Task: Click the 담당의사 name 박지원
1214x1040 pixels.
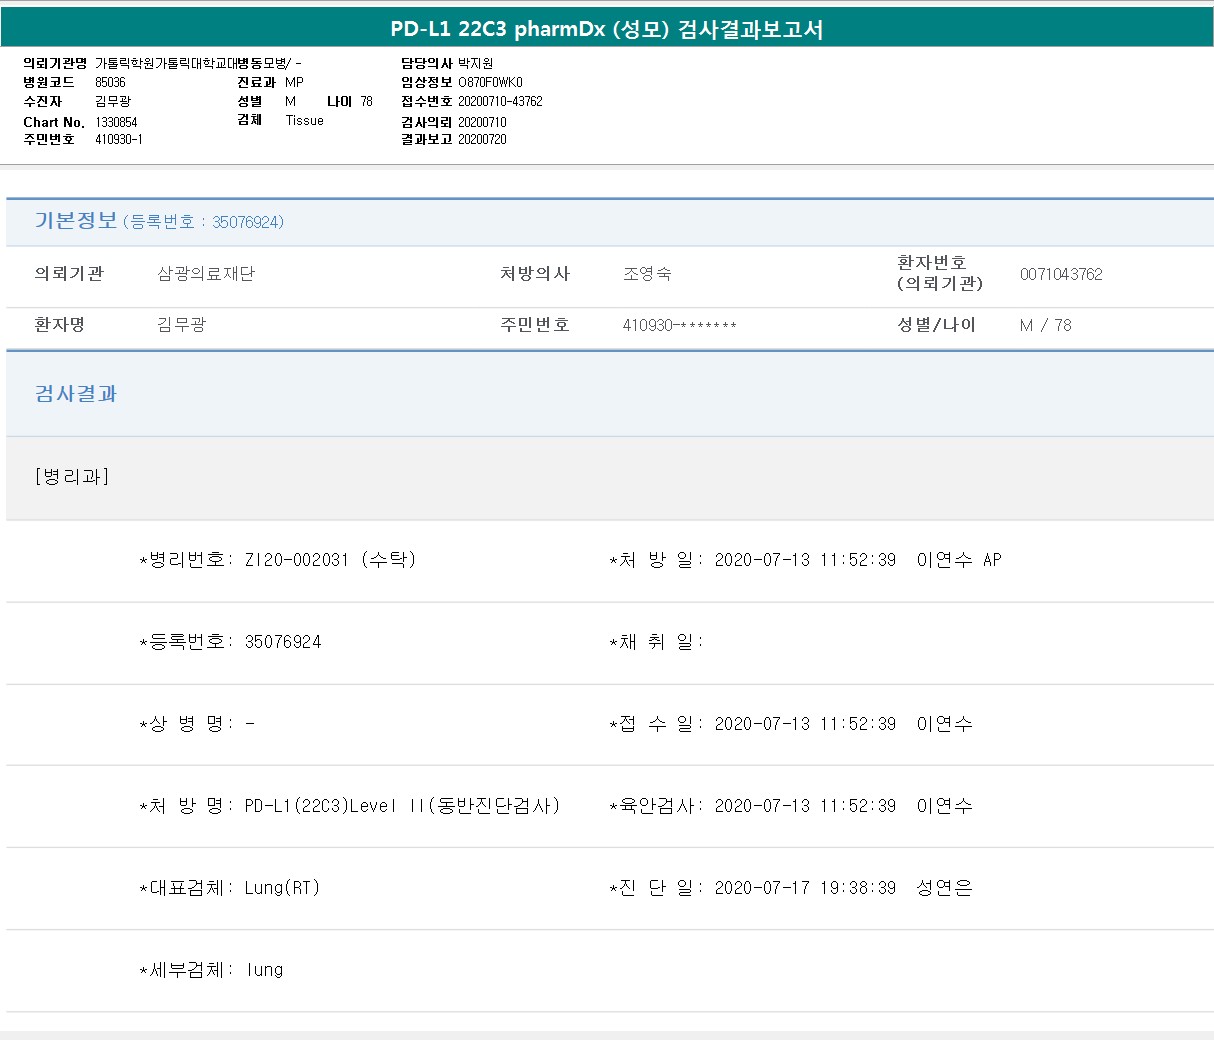Action: pyautogui.click(x=475, y=63)
